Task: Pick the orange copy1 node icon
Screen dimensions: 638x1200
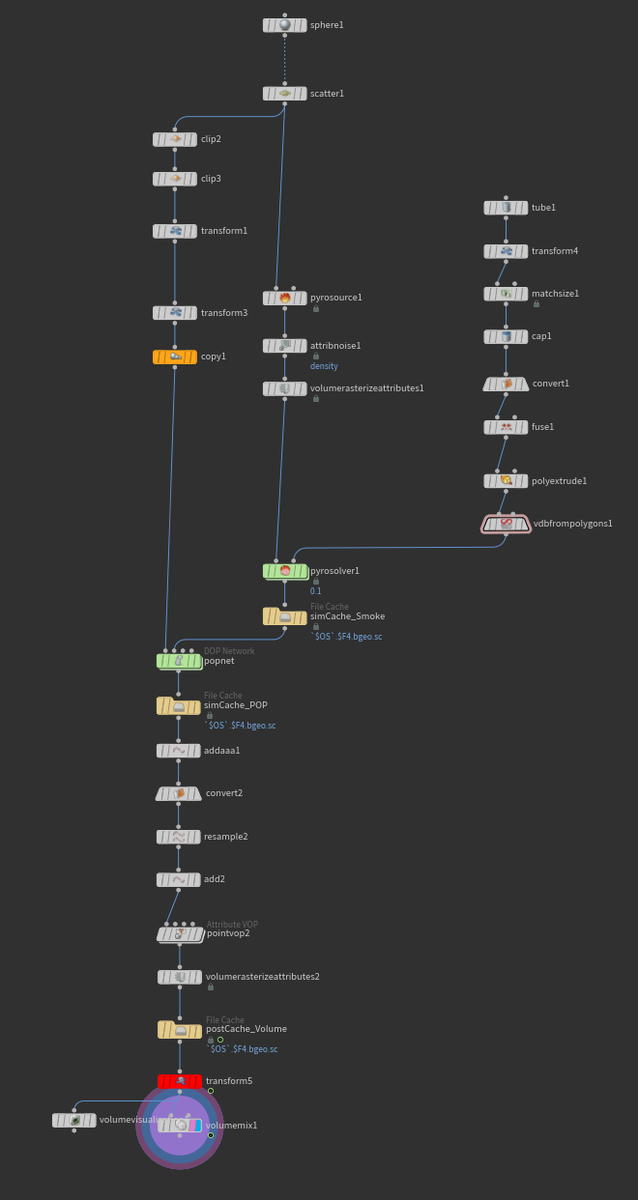Action: click(x=175, y=356)
